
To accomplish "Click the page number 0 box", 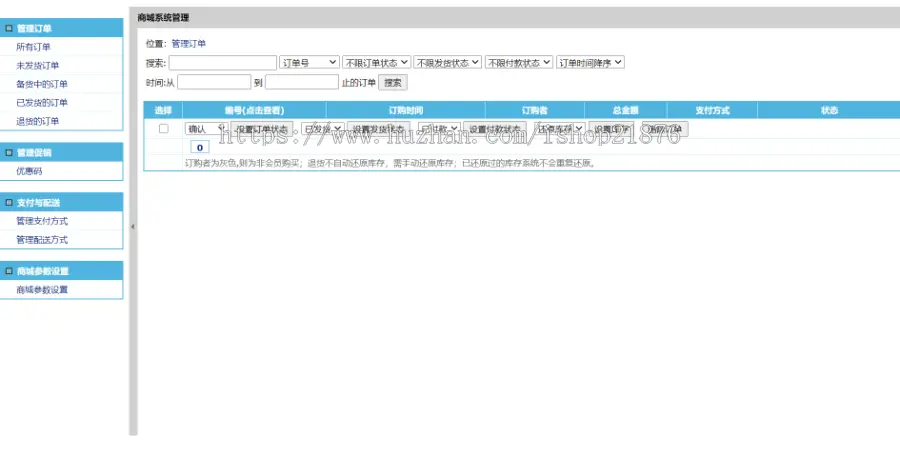I will click(x=200, y=148).
